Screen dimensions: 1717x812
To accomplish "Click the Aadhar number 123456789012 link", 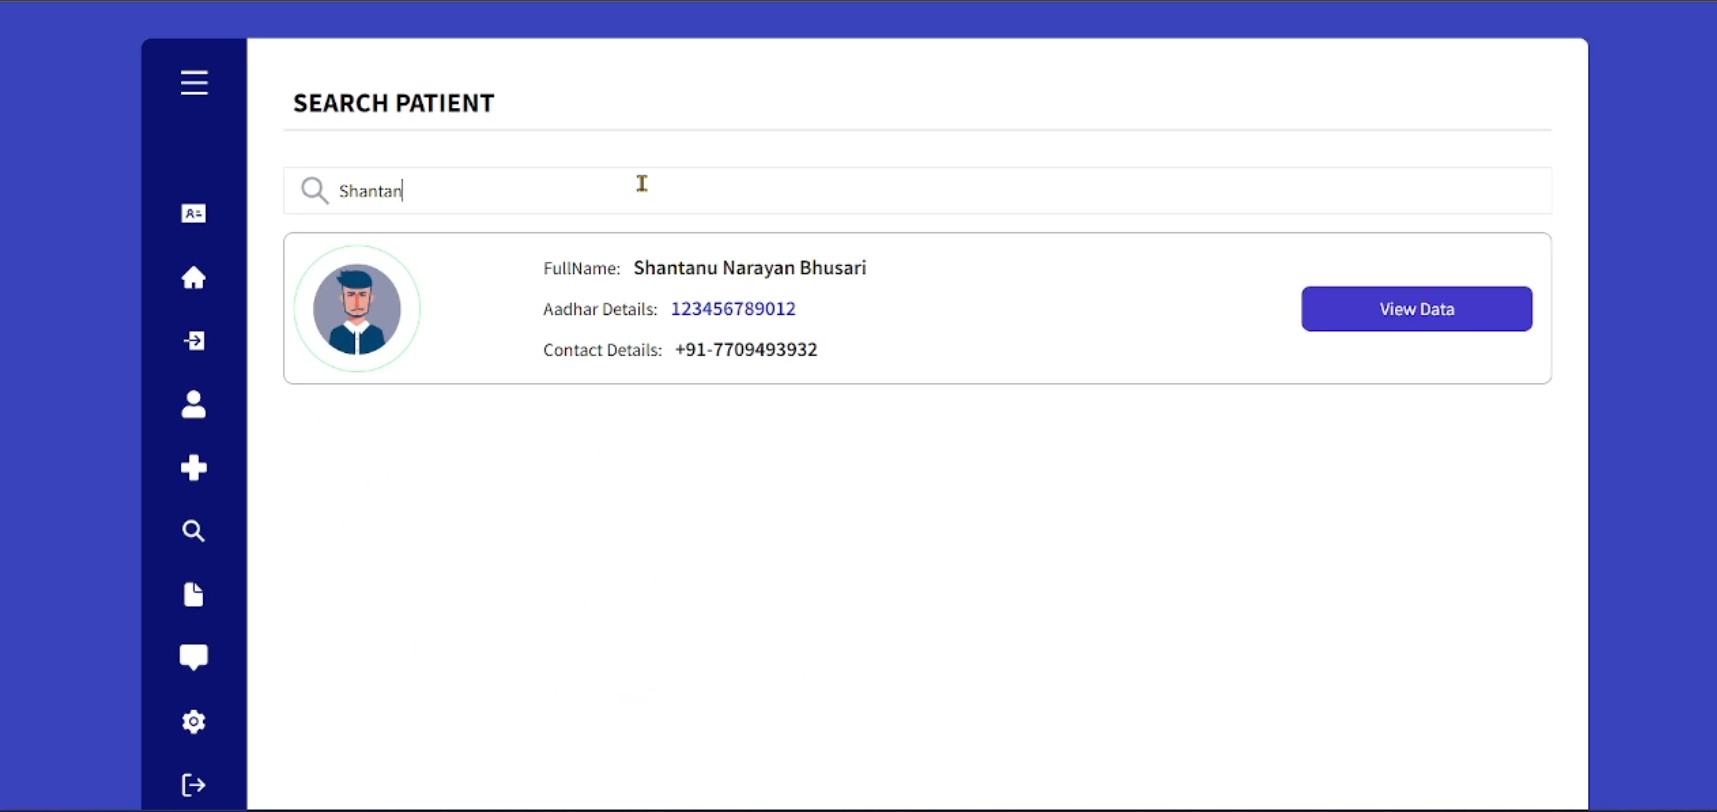I will coord(733,309).
